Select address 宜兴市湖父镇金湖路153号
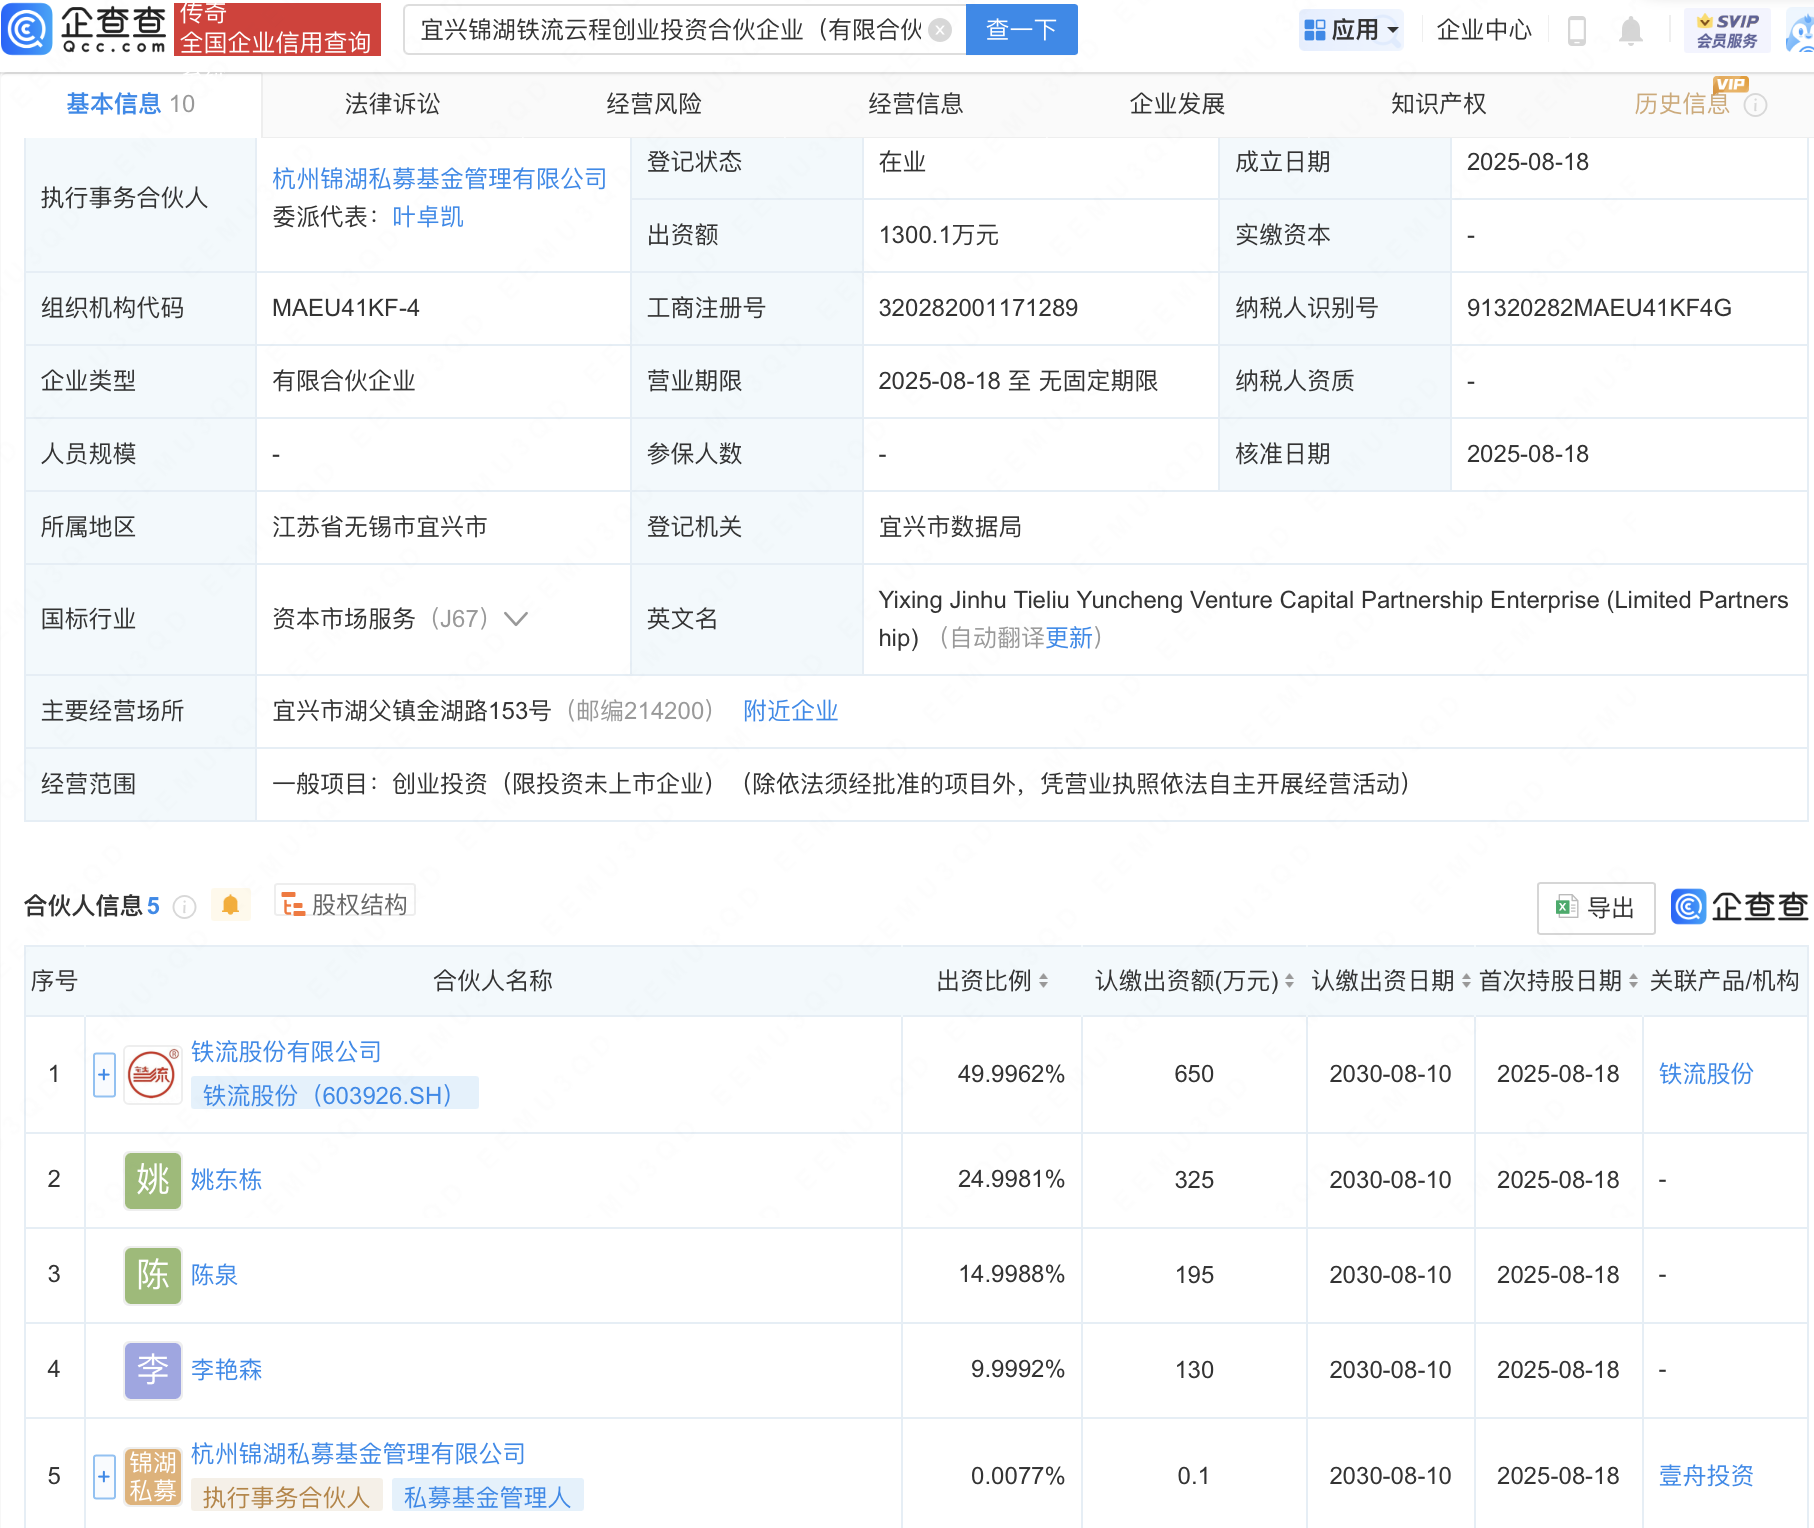 411,711
